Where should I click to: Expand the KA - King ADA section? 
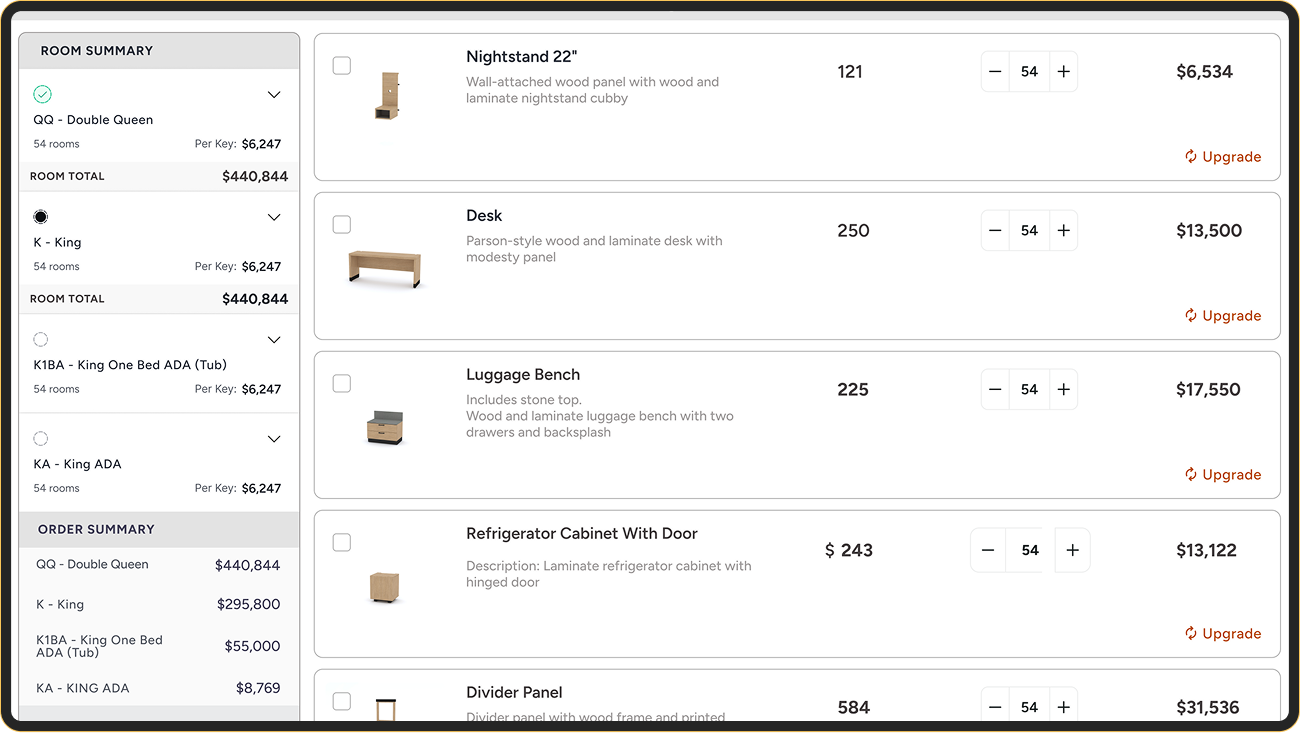(274, 439)
